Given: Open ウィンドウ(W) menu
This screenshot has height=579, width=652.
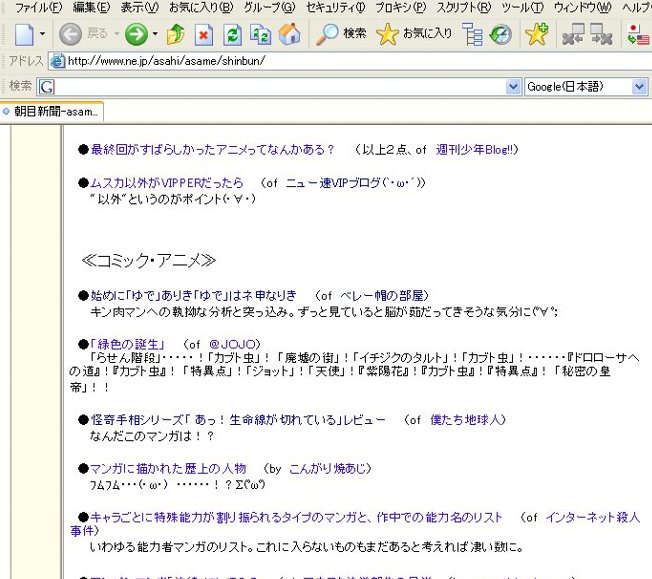Looking at the screenshot, I should [x=583, y=7].
